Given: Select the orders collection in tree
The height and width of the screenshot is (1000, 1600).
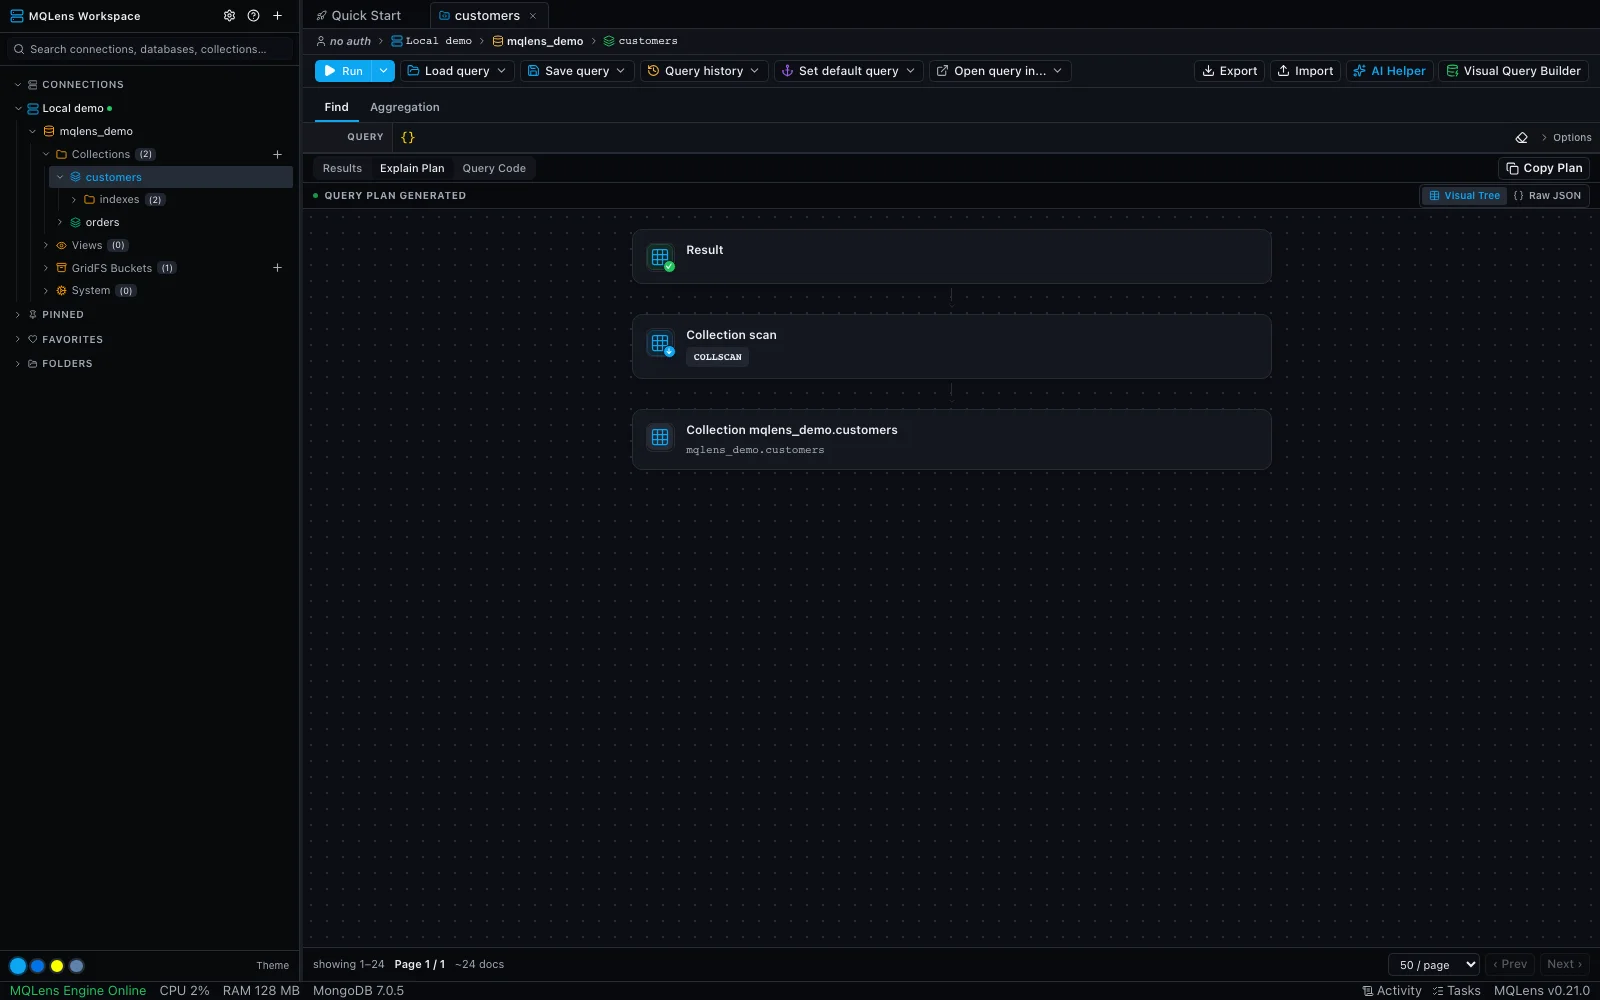Looking at the screenshot, I should pyautogui.click(x=102, y=223).
